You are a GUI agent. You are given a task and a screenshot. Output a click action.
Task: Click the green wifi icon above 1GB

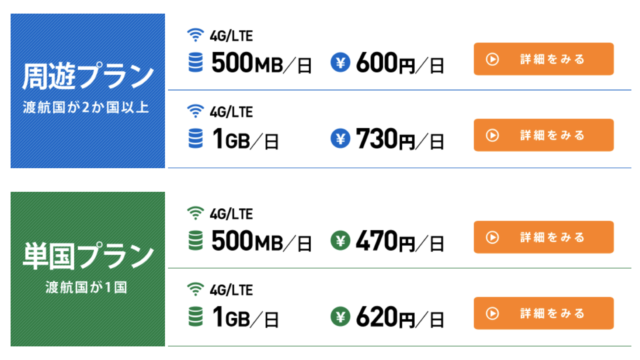196,289
